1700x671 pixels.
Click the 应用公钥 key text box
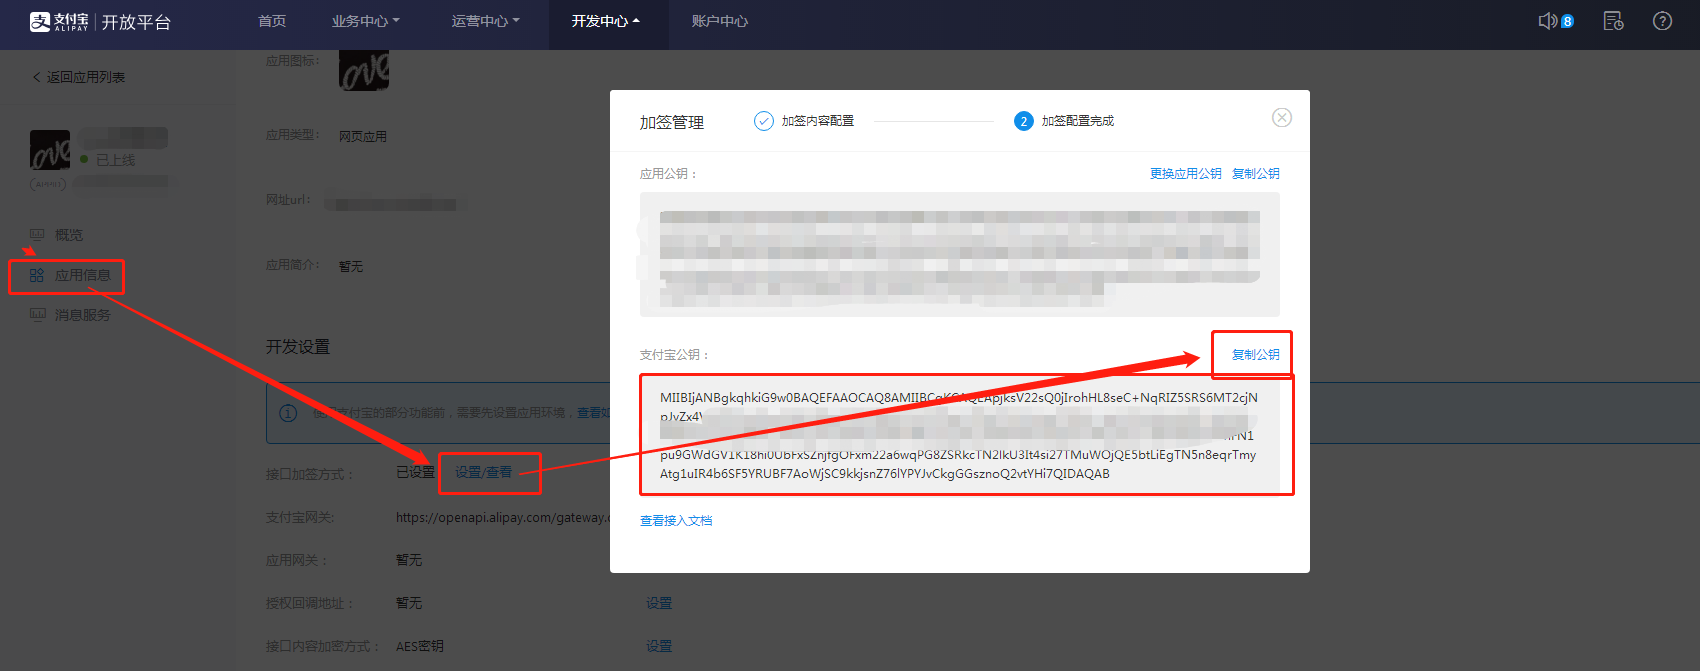tap(960, 255)
